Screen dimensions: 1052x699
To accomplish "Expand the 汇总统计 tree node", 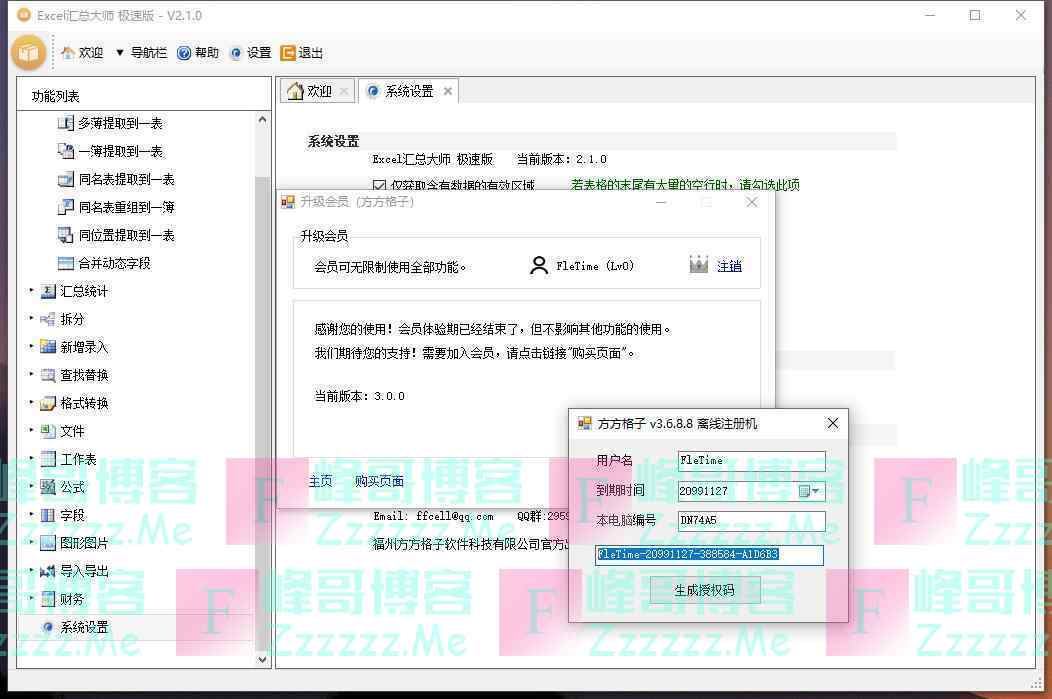I will pos(32,291).
